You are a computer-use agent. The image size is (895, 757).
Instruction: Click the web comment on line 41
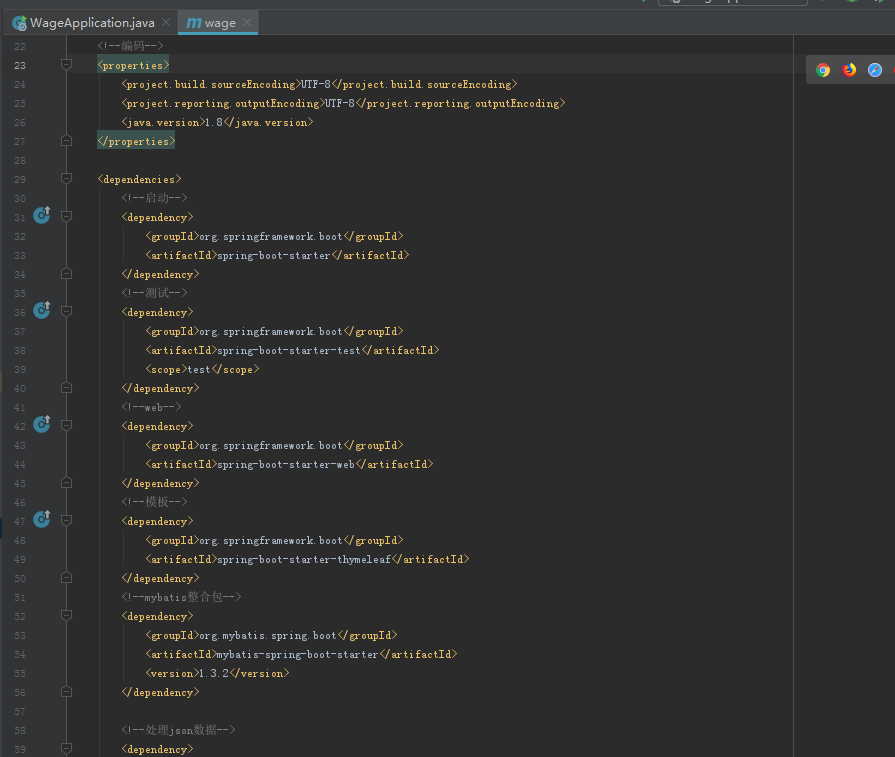click(x=151, y=407)
